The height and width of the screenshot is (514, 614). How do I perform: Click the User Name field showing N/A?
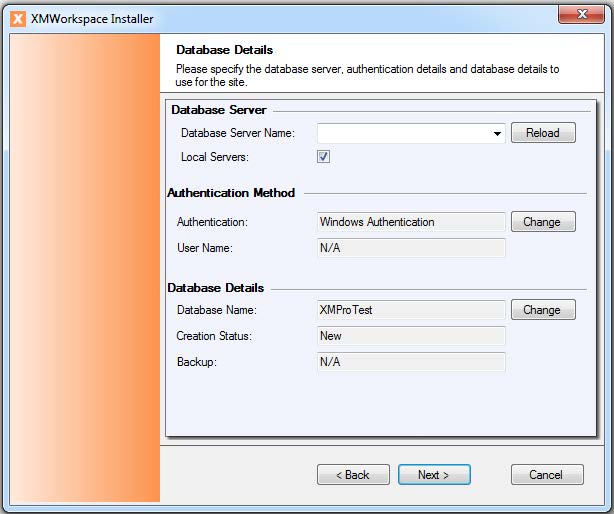pos(410,248)
